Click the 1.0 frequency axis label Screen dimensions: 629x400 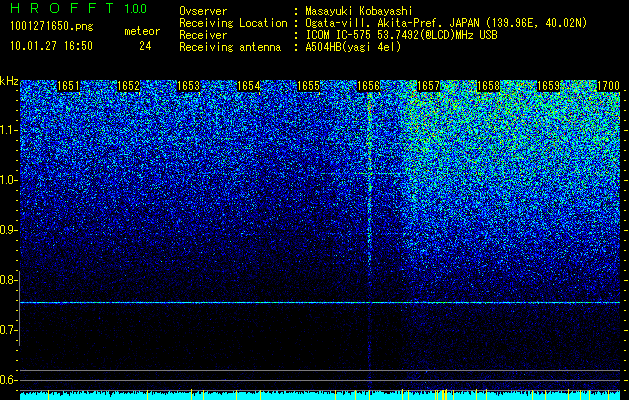(x=9, y=180)
